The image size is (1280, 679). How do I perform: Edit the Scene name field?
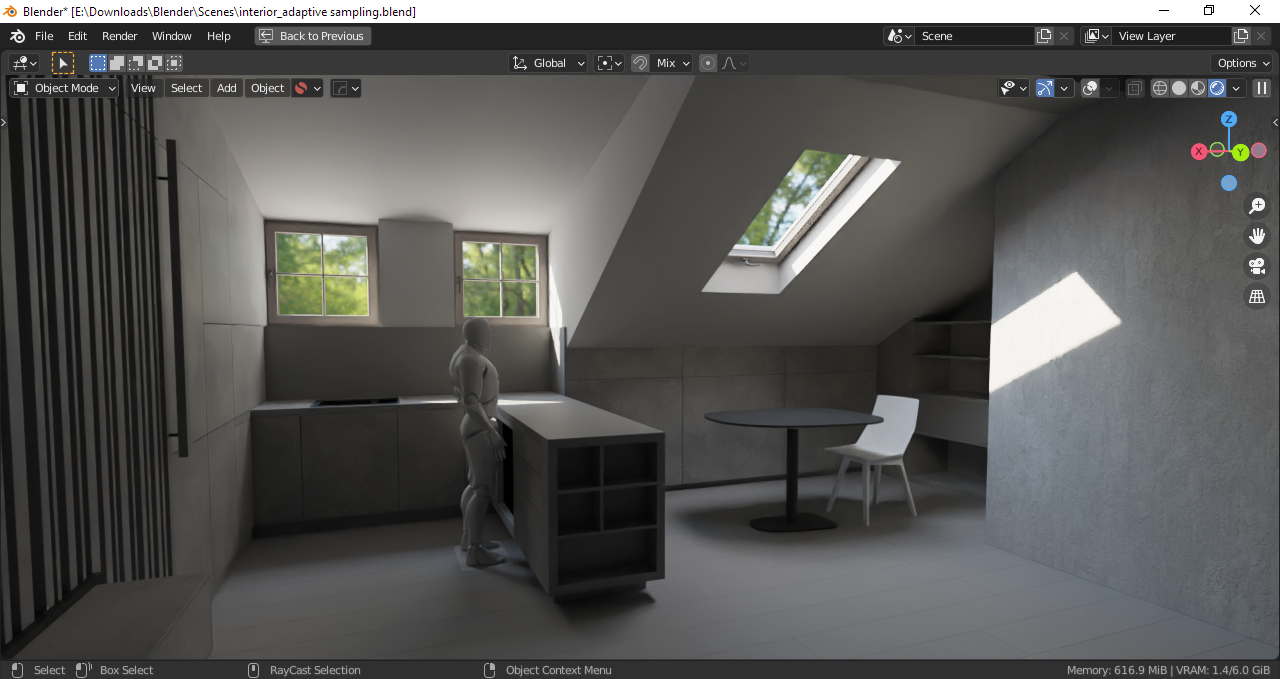click(974, 36)
